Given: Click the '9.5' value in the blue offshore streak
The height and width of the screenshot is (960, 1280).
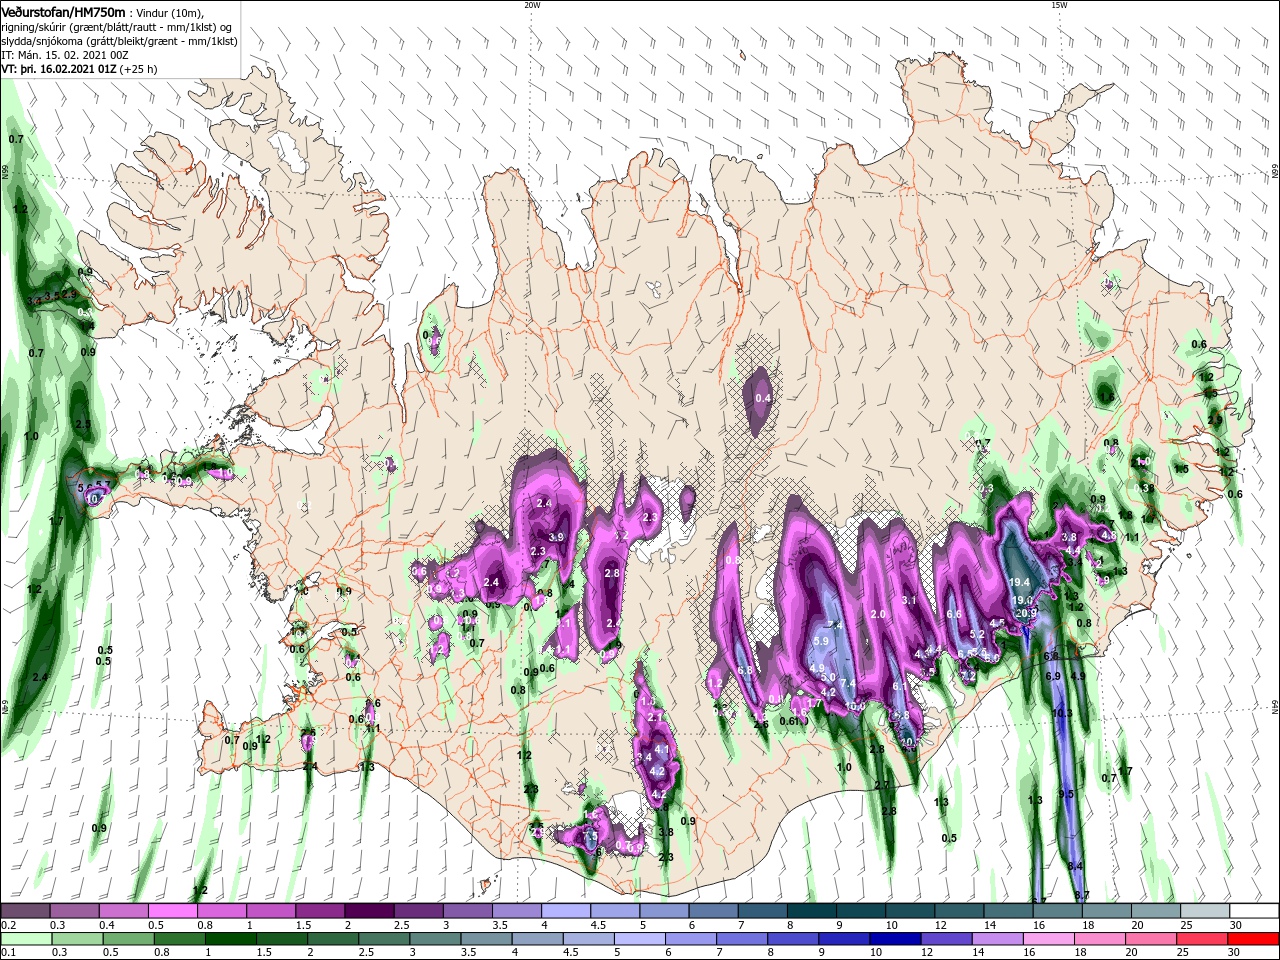Looking at the screenshot, I should (x=1066, y=794).
